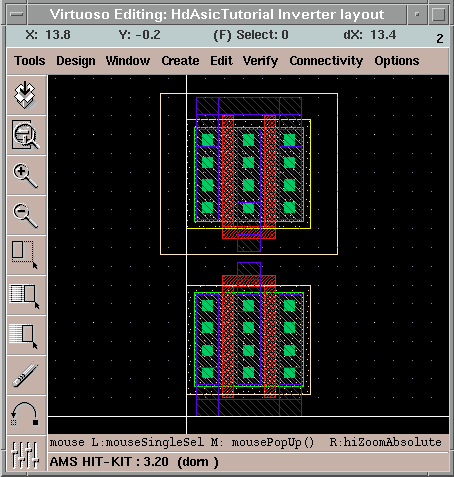The width and height of the screenshot is (454, 477).
Task: Open the Design menu
Action: pyautogui.click(x=76, y=61)
